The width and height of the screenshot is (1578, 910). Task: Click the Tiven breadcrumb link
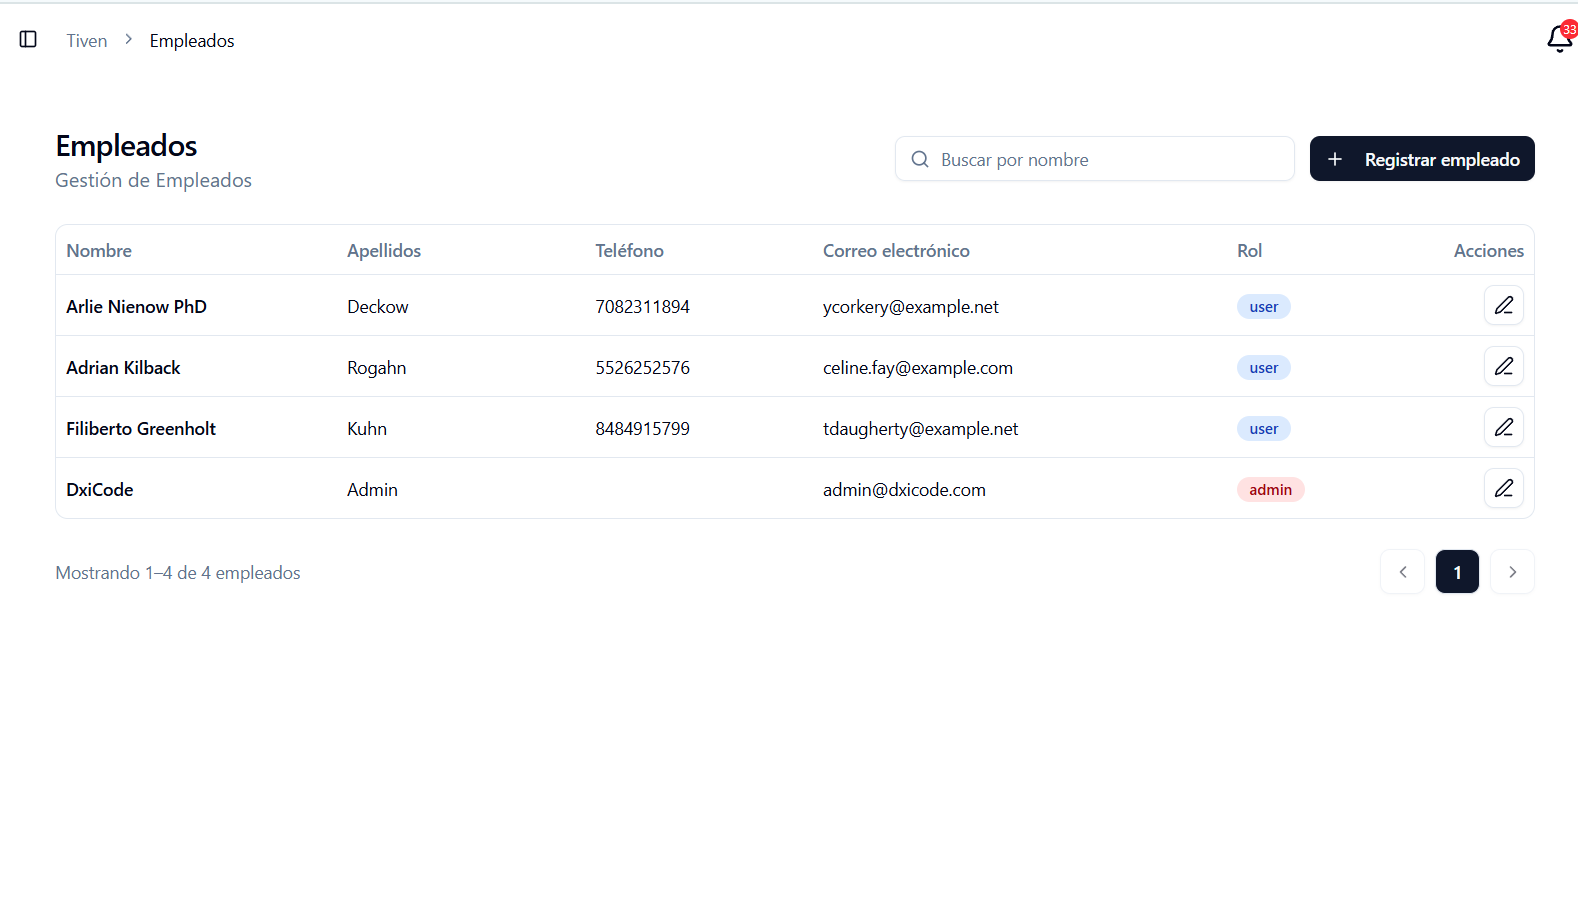coord(87,41)
